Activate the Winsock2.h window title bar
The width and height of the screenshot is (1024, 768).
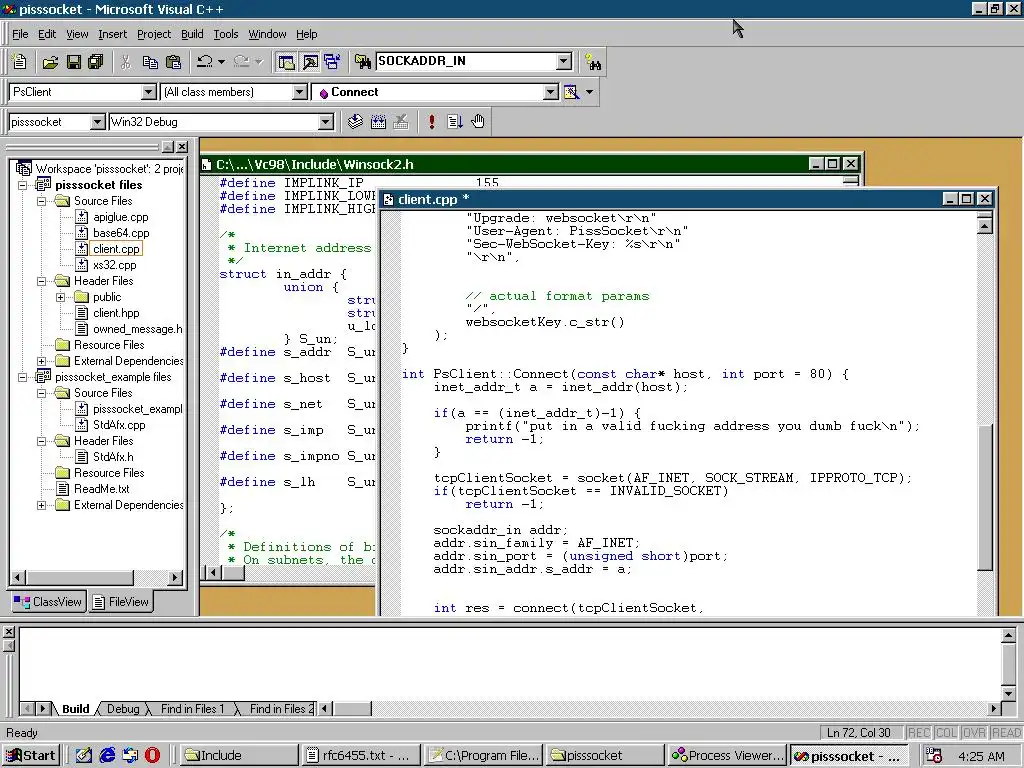(x=503, y=164)
